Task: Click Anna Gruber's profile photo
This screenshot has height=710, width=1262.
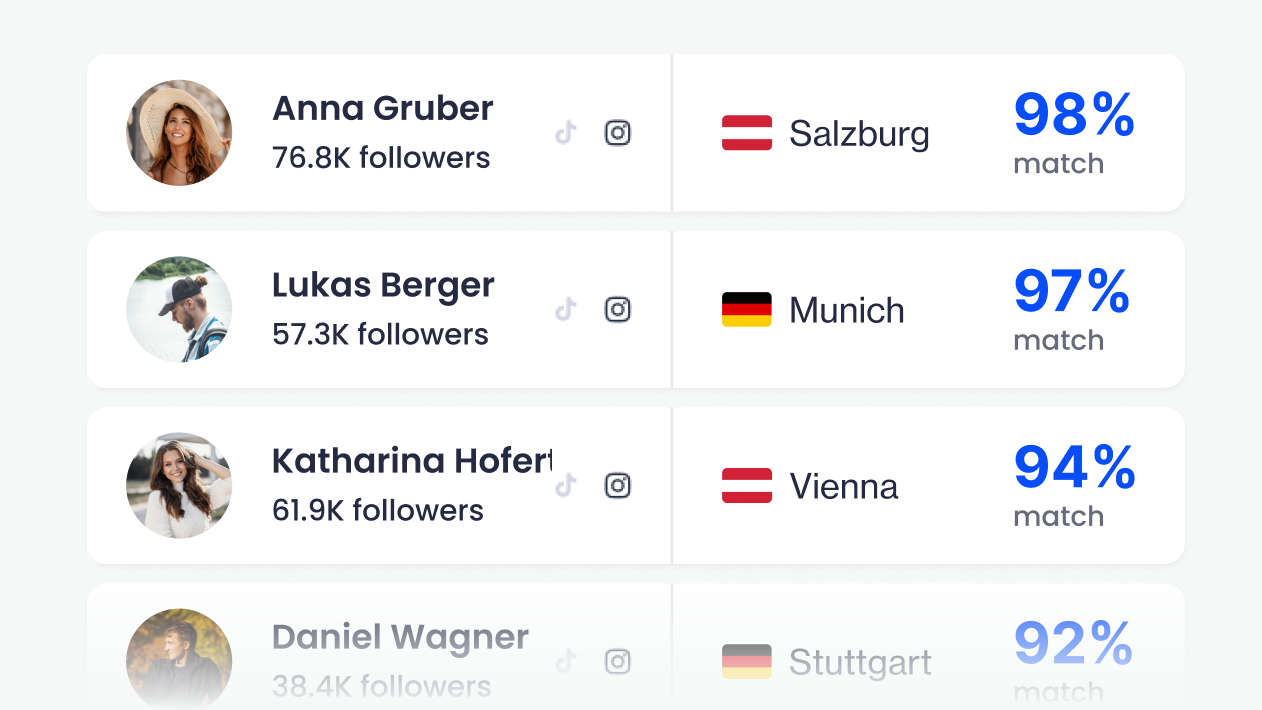Action: (179, 133)
